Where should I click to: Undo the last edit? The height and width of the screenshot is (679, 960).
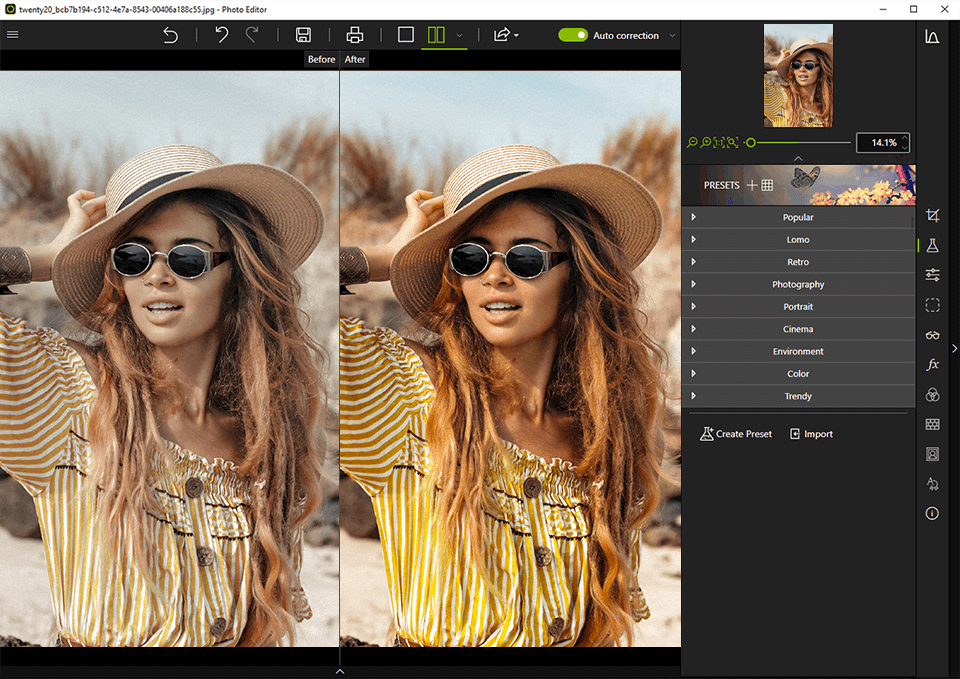click(x=221, y=35)
